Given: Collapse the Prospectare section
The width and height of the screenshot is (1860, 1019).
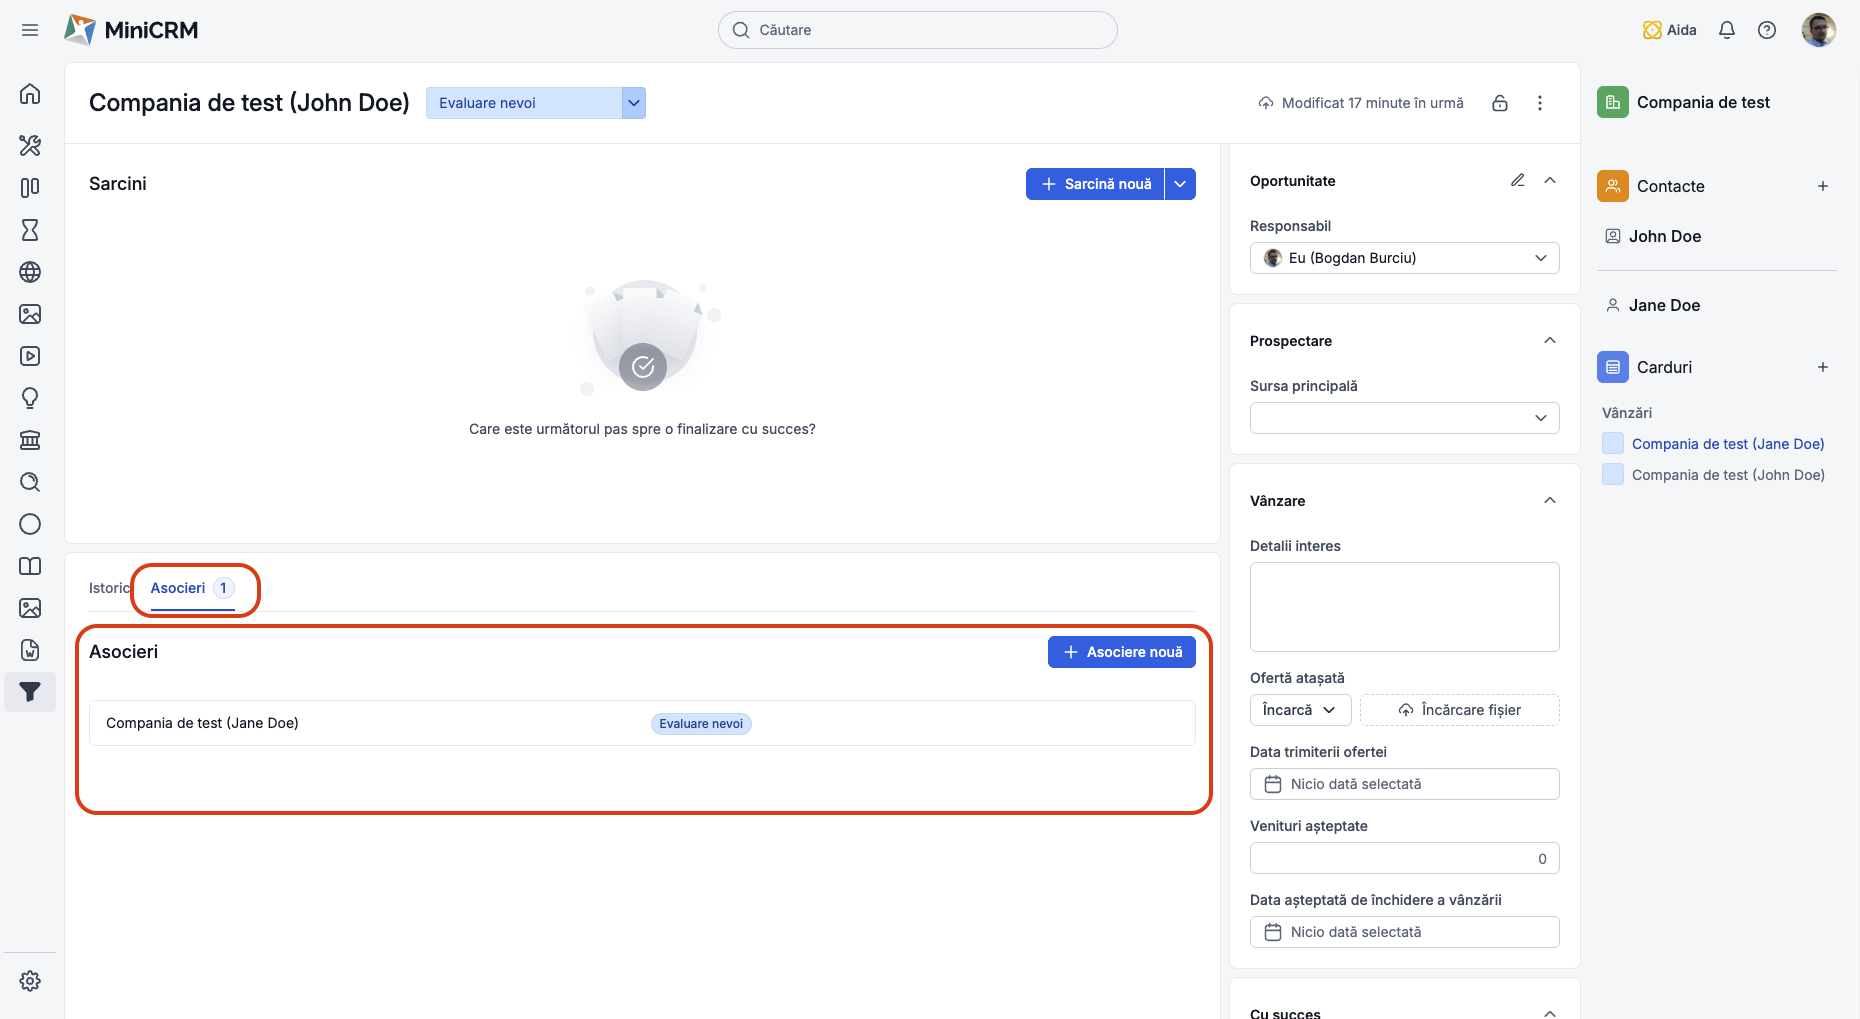Looking at the screenshot, I should 1550,340.
